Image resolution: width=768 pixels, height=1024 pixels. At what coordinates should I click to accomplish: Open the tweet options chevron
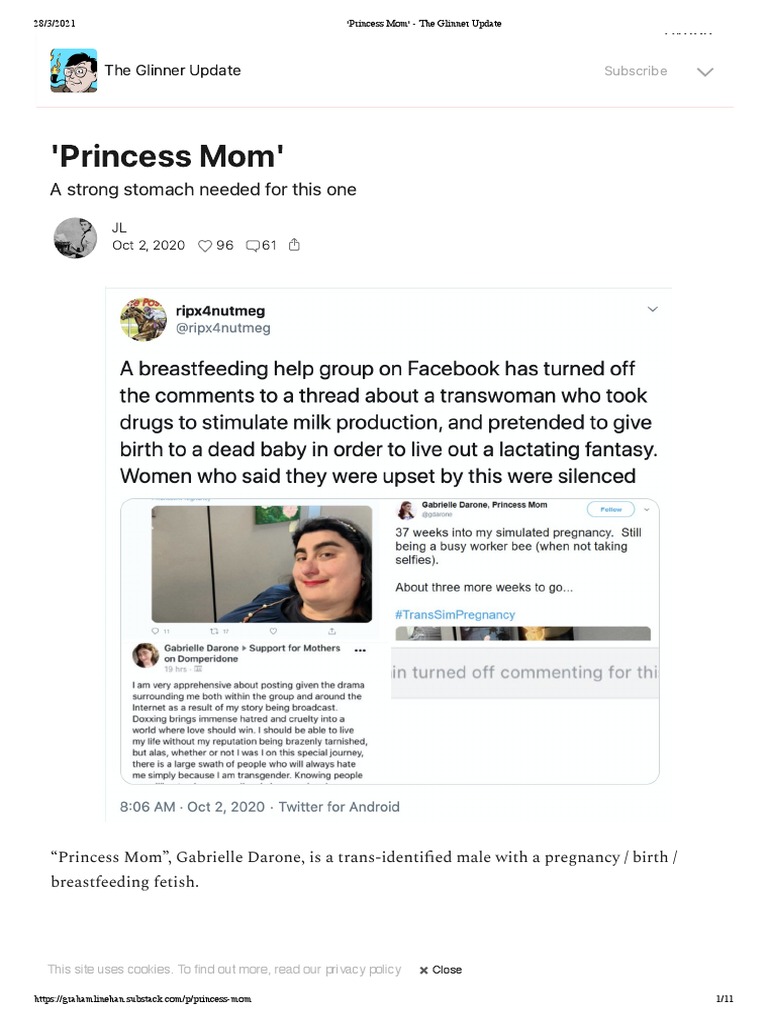(653, 308)
